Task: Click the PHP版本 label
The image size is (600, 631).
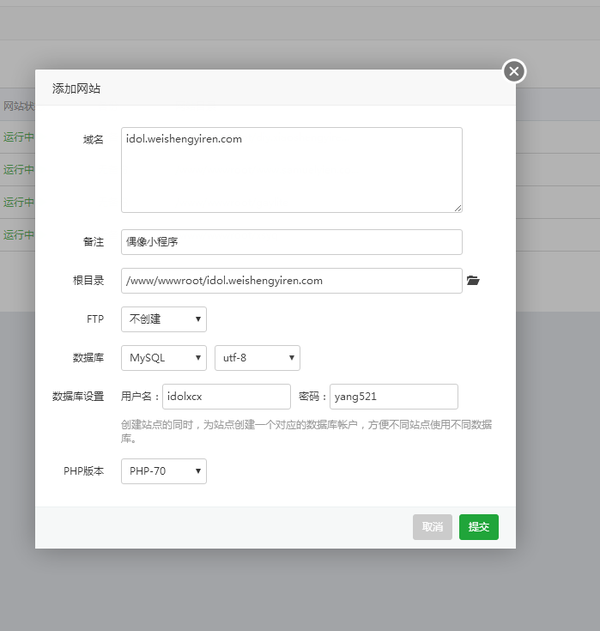Action: tap(83, 471)
